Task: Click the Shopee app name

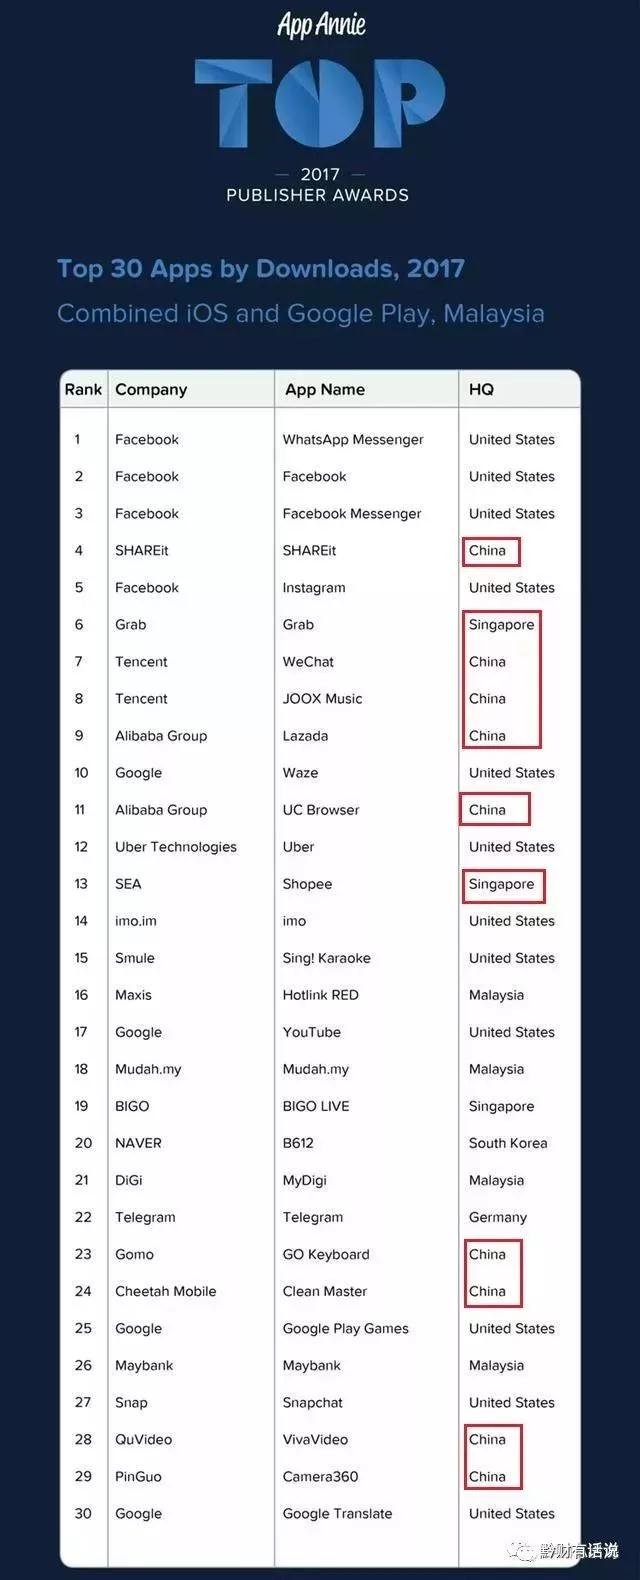Action: click(x=307, y=885)
